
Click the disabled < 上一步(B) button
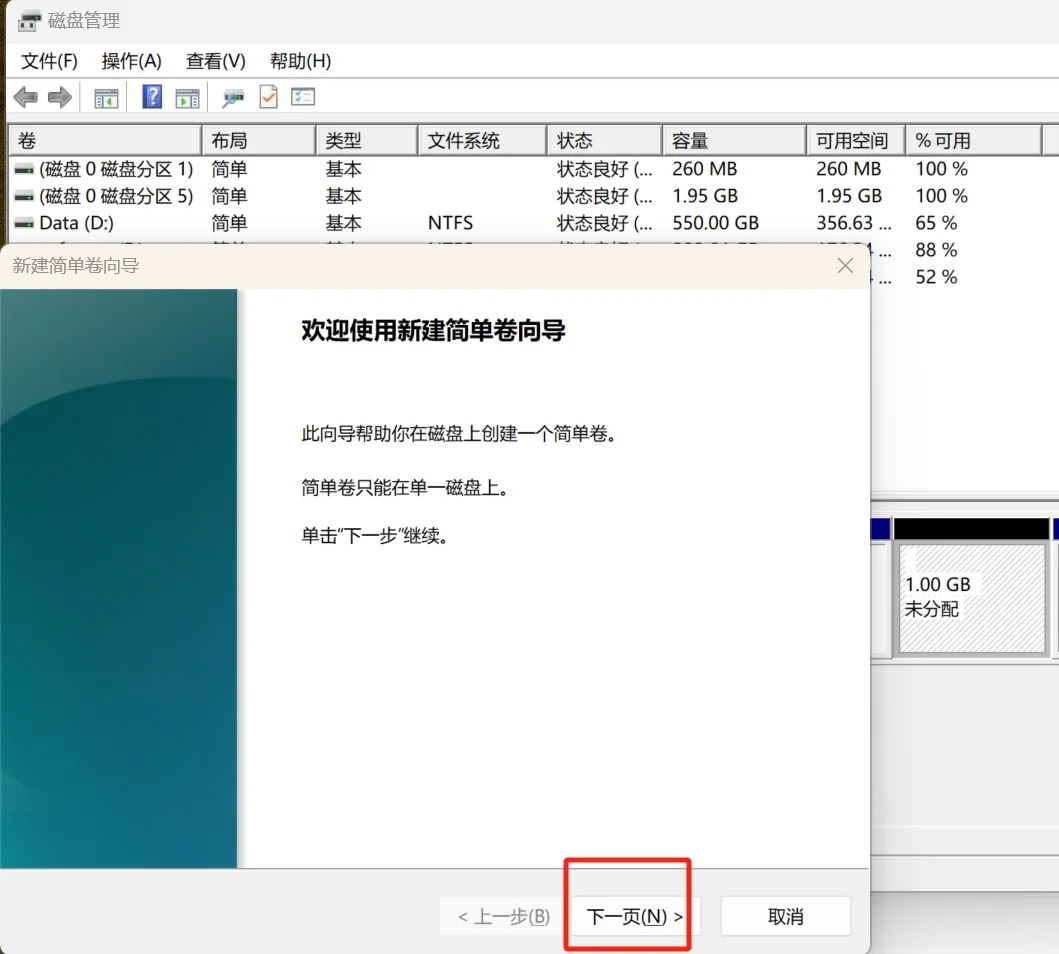[x=504, y=916]
